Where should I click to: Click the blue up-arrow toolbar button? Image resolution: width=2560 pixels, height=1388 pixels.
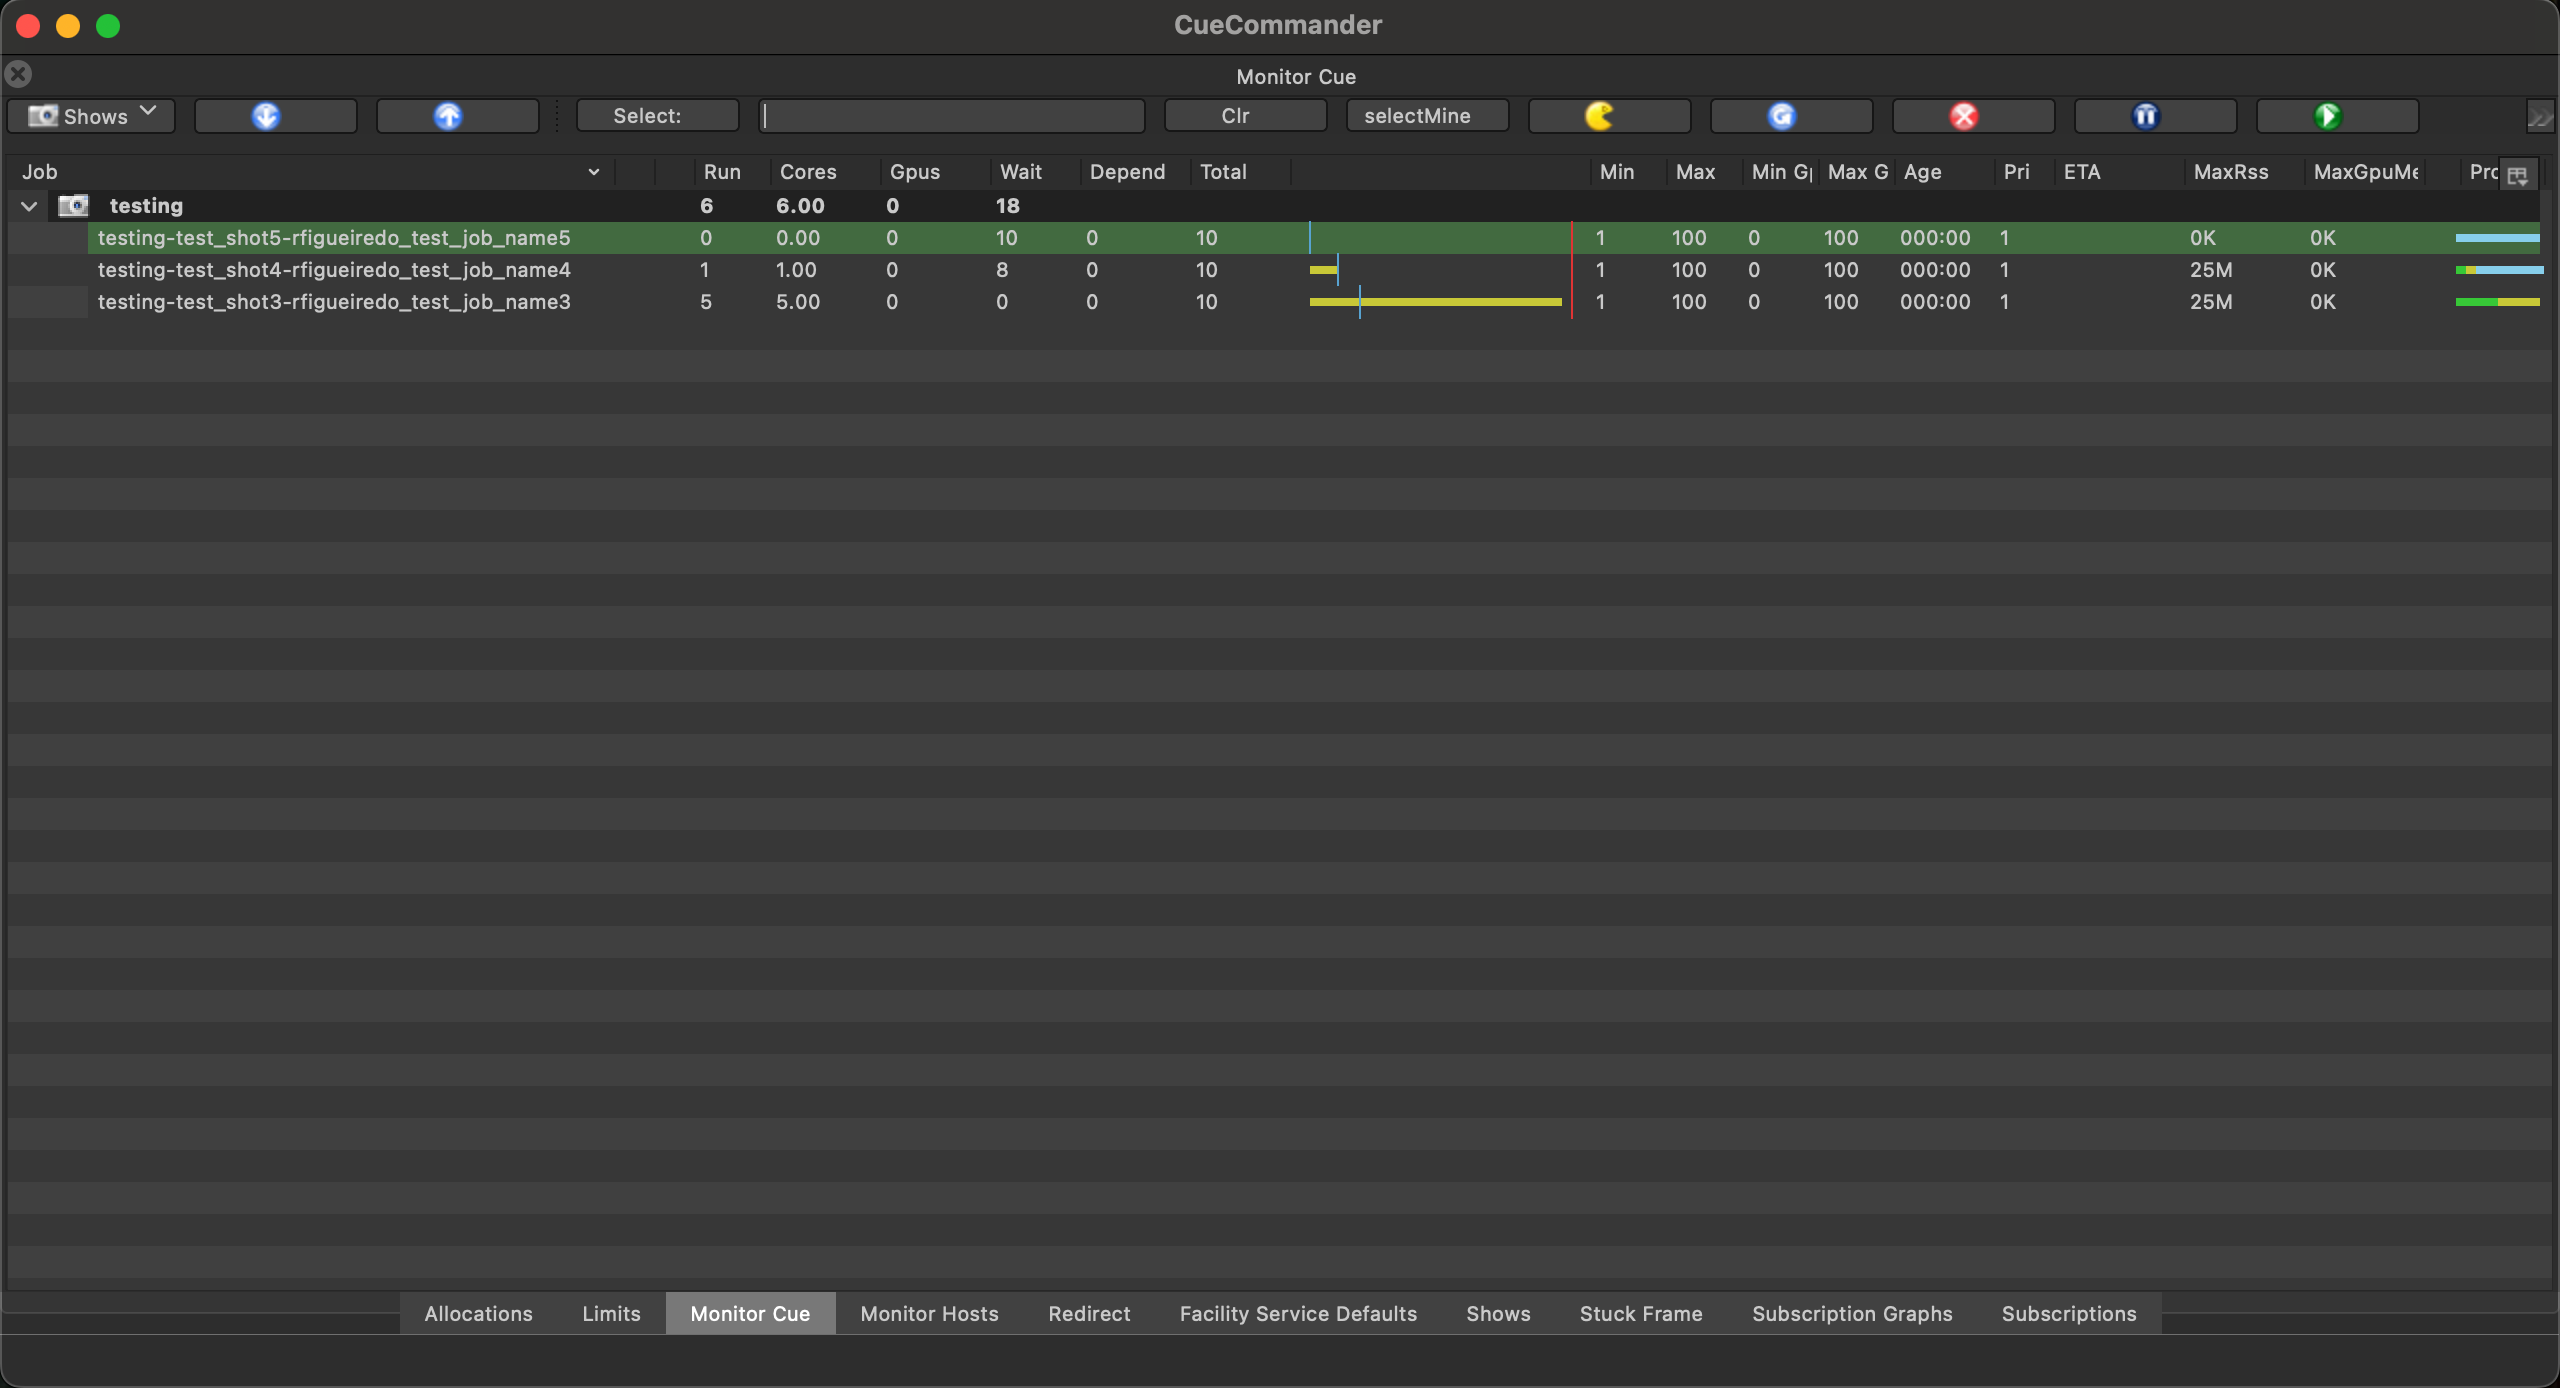point(457,116)
